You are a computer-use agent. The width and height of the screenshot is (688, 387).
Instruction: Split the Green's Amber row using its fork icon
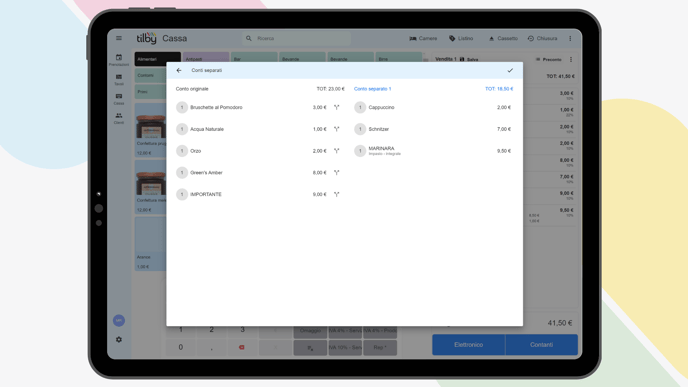tap(337, 173)
